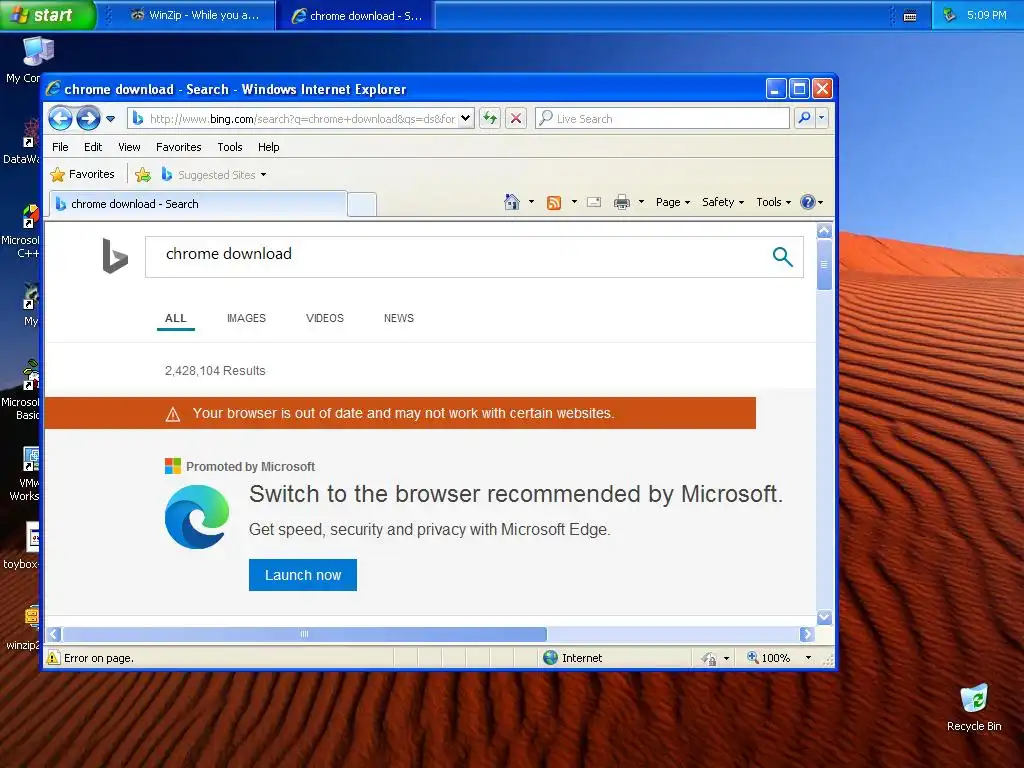The image size is (1024, 768).
Task: Click the 100% zoom level button
Action: (x=769, y=658)
